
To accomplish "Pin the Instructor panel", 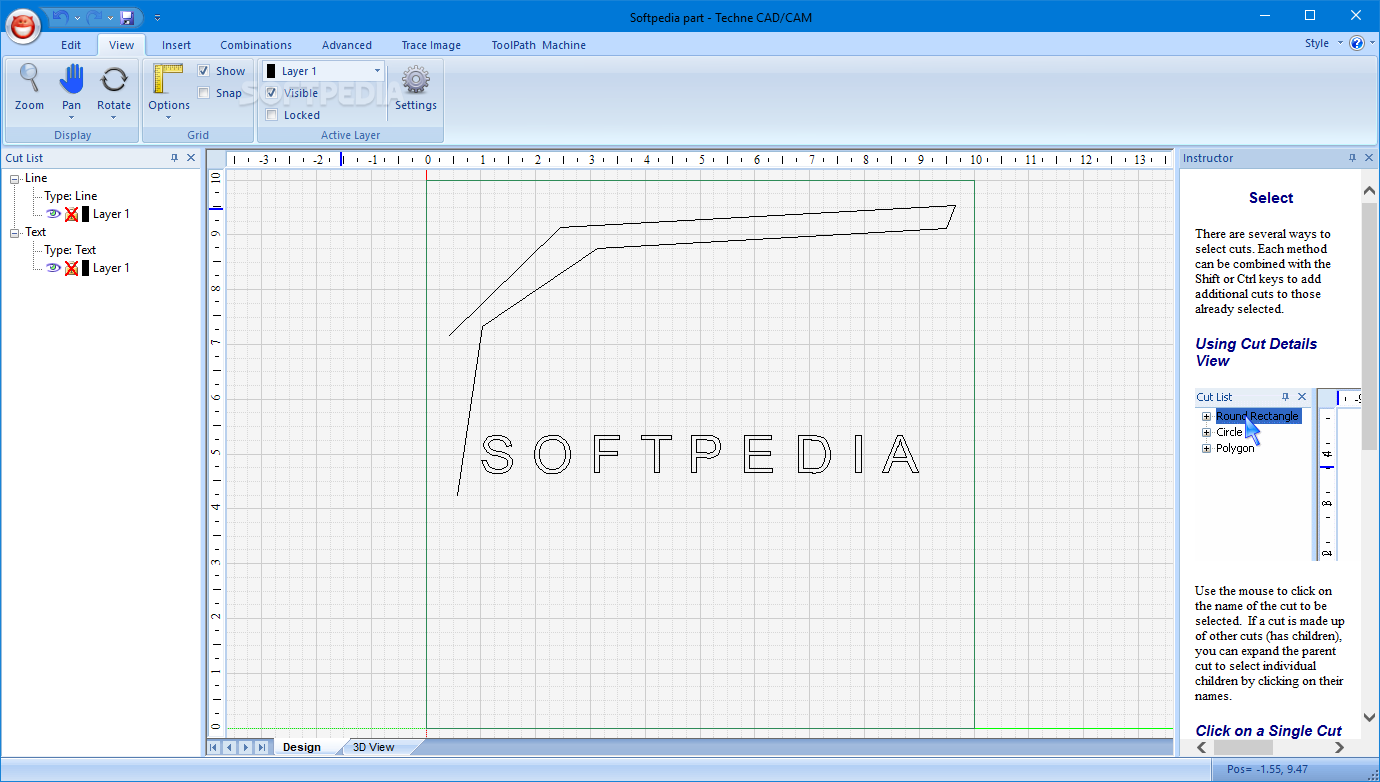I will (x=1352, y=158).
